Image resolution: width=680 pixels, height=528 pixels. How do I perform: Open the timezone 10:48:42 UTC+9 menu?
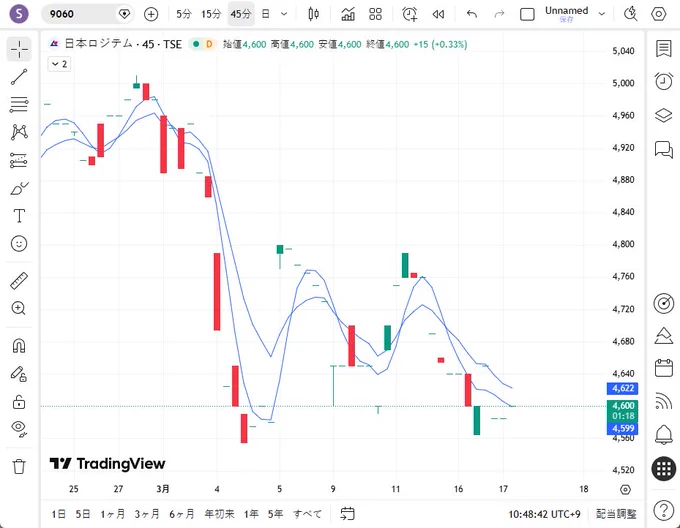tap(544, 514)
